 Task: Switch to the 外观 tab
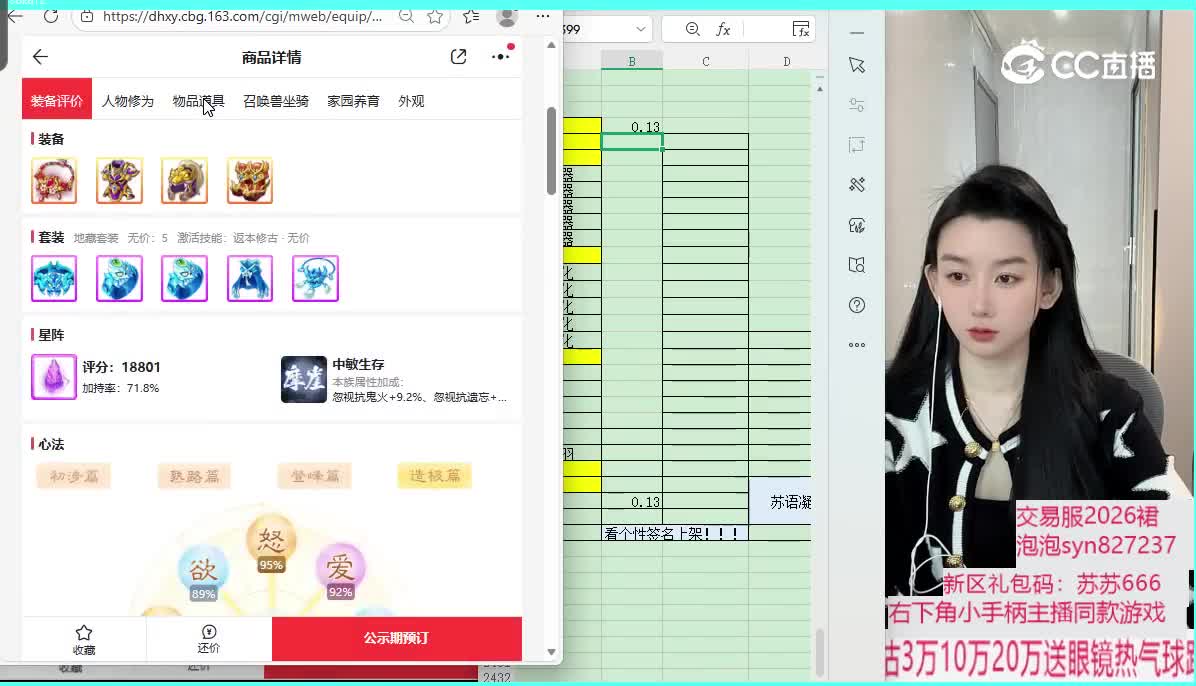(x=411, y=101)
